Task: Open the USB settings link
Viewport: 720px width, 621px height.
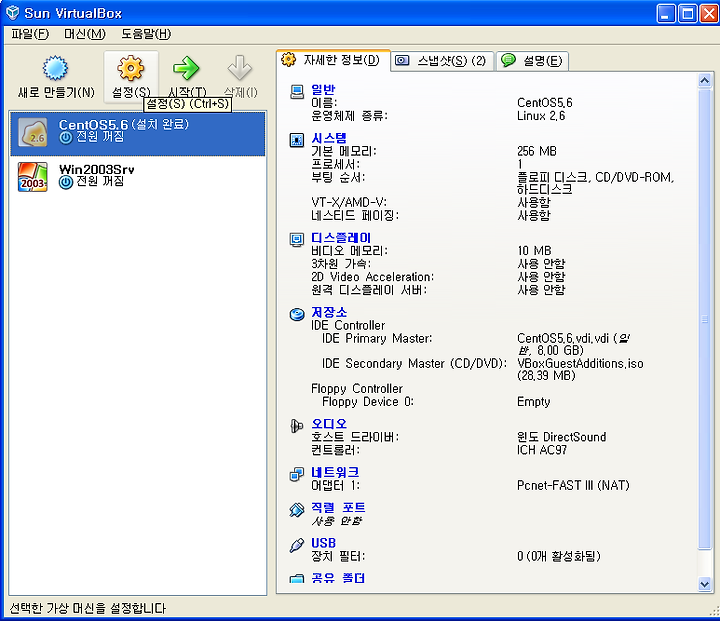Action: pos(323,543)
